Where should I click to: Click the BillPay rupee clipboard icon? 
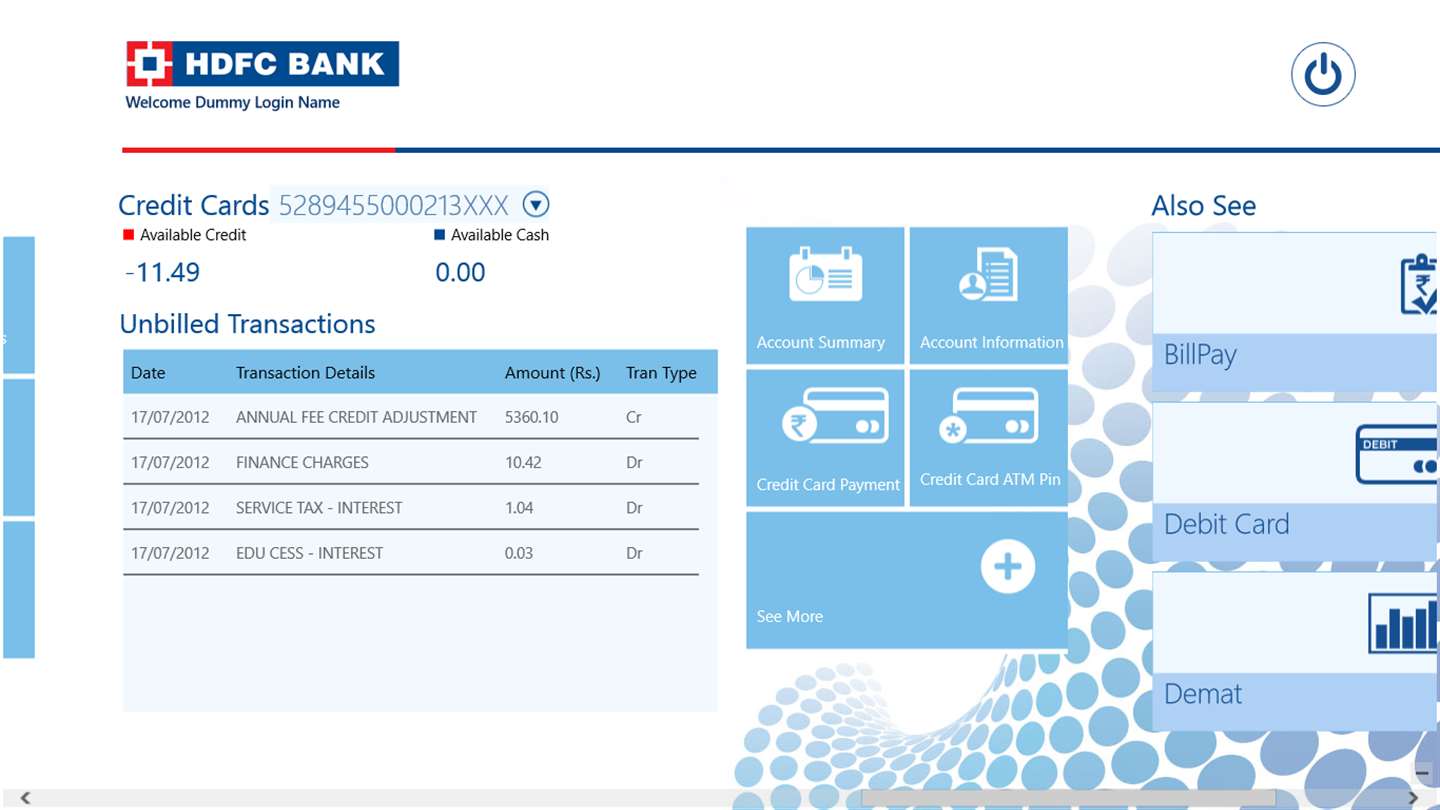[x=1419, y=284]
